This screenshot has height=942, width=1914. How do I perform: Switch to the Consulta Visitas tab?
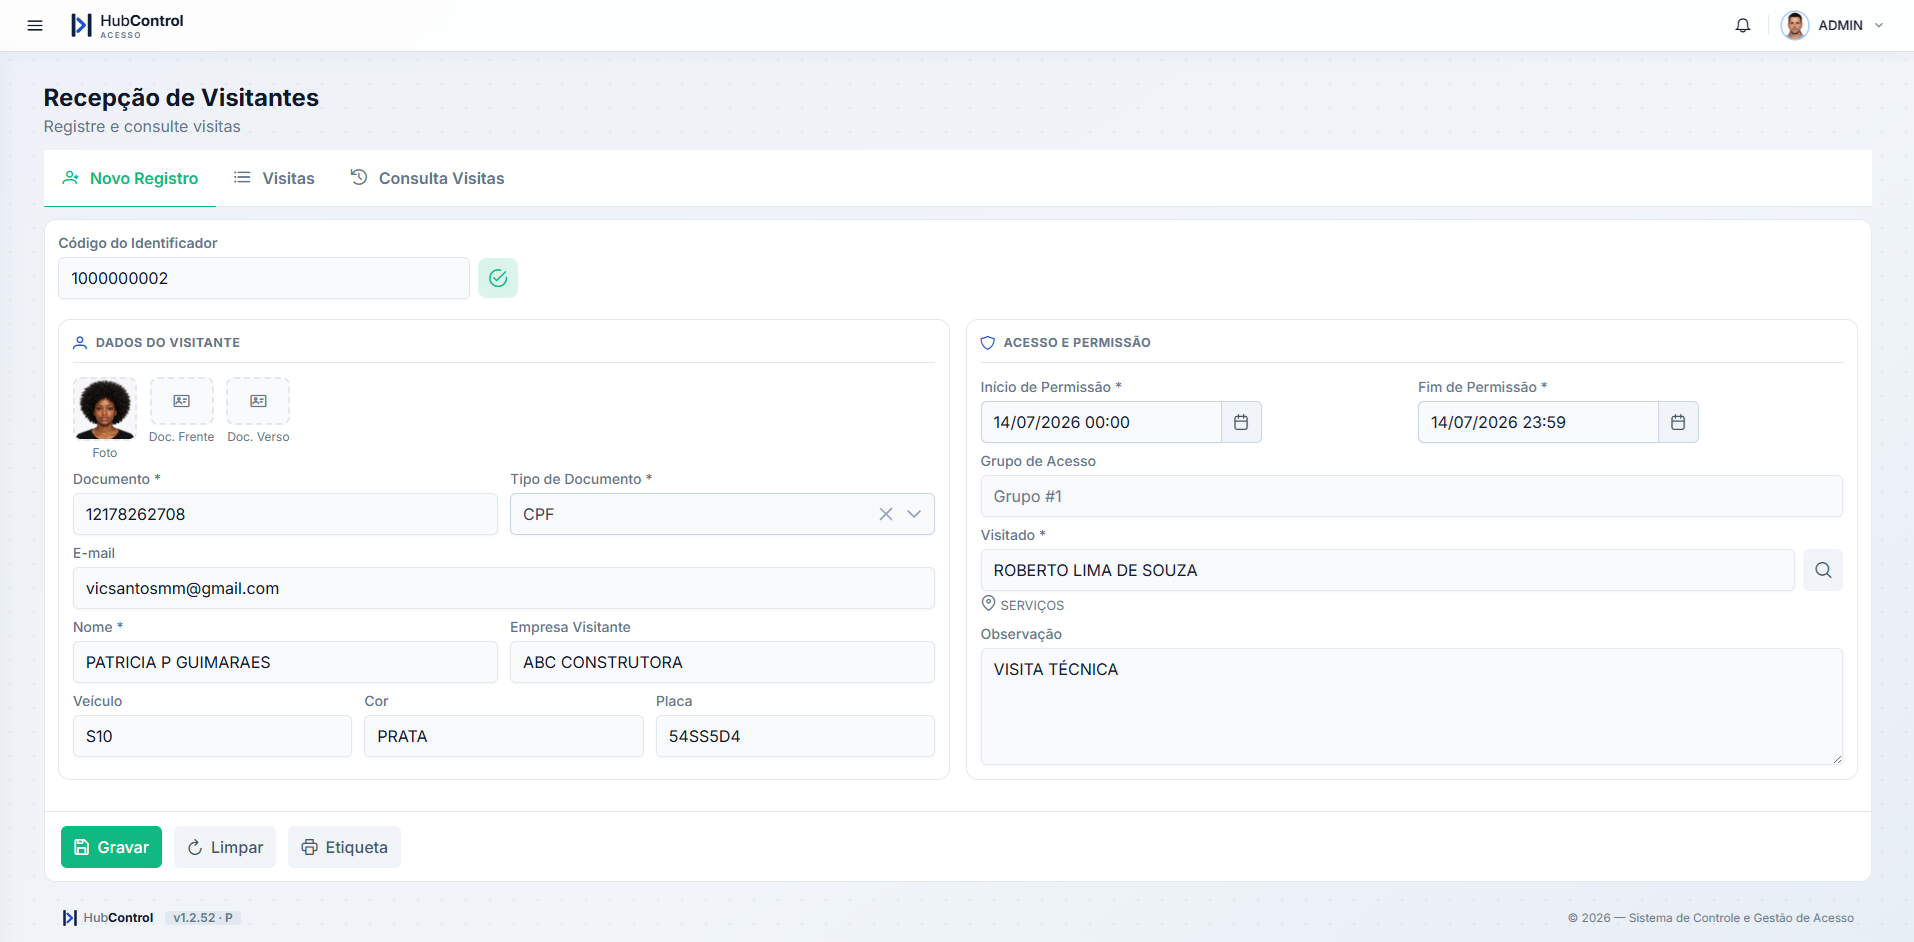(427, 178)
